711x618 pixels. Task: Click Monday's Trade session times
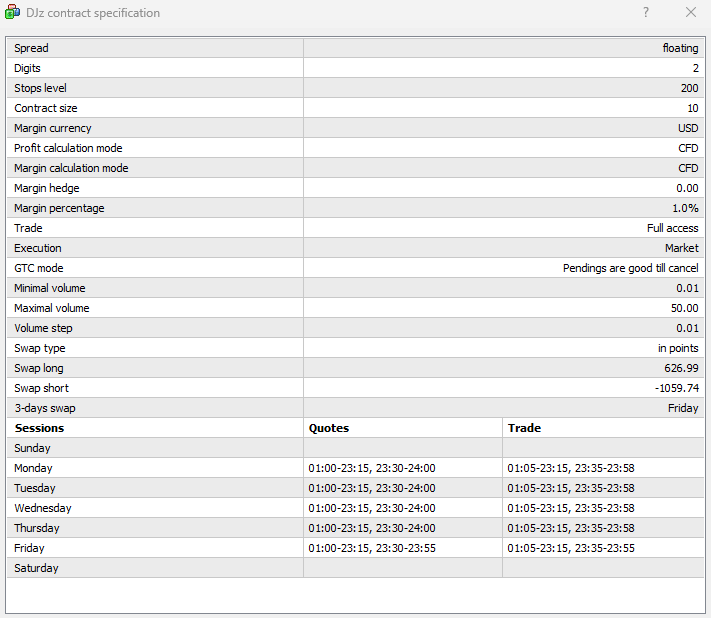[571, 468]
